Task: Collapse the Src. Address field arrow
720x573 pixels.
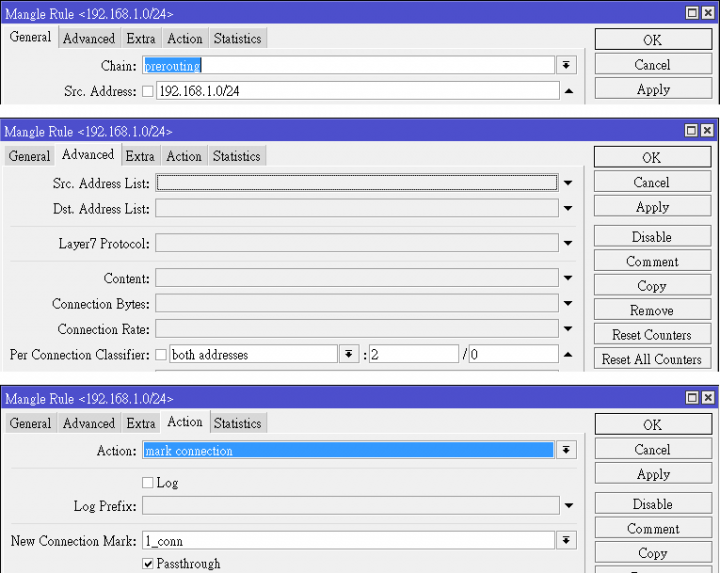Action: [x=569, y=91]
